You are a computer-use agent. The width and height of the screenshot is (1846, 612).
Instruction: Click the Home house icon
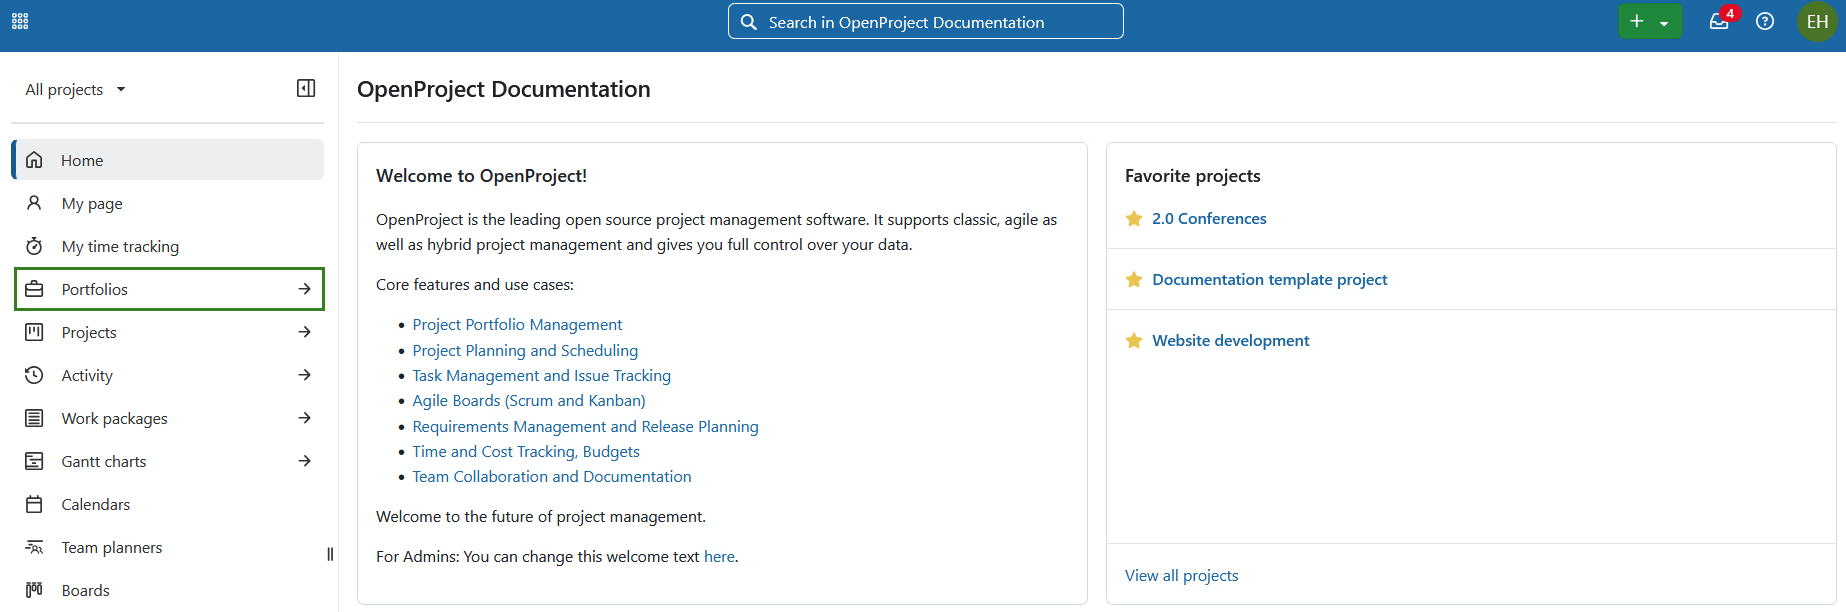[34, 160]
